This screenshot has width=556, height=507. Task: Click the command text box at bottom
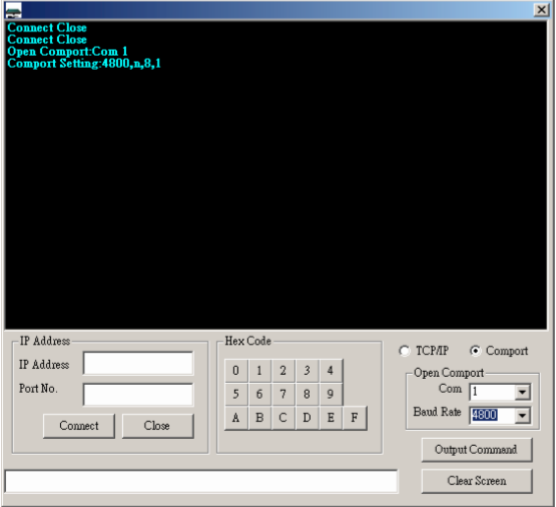coord(201,481)
